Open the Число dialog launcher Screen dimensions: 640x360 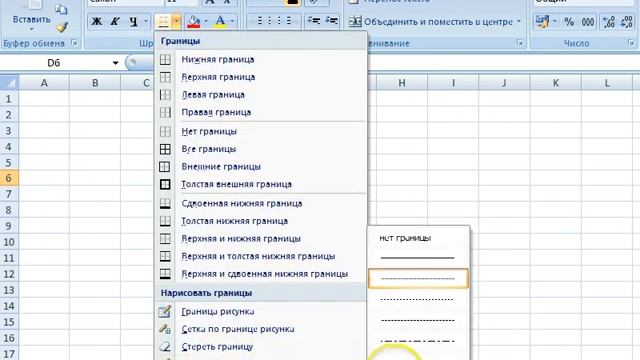click(631, 42)
